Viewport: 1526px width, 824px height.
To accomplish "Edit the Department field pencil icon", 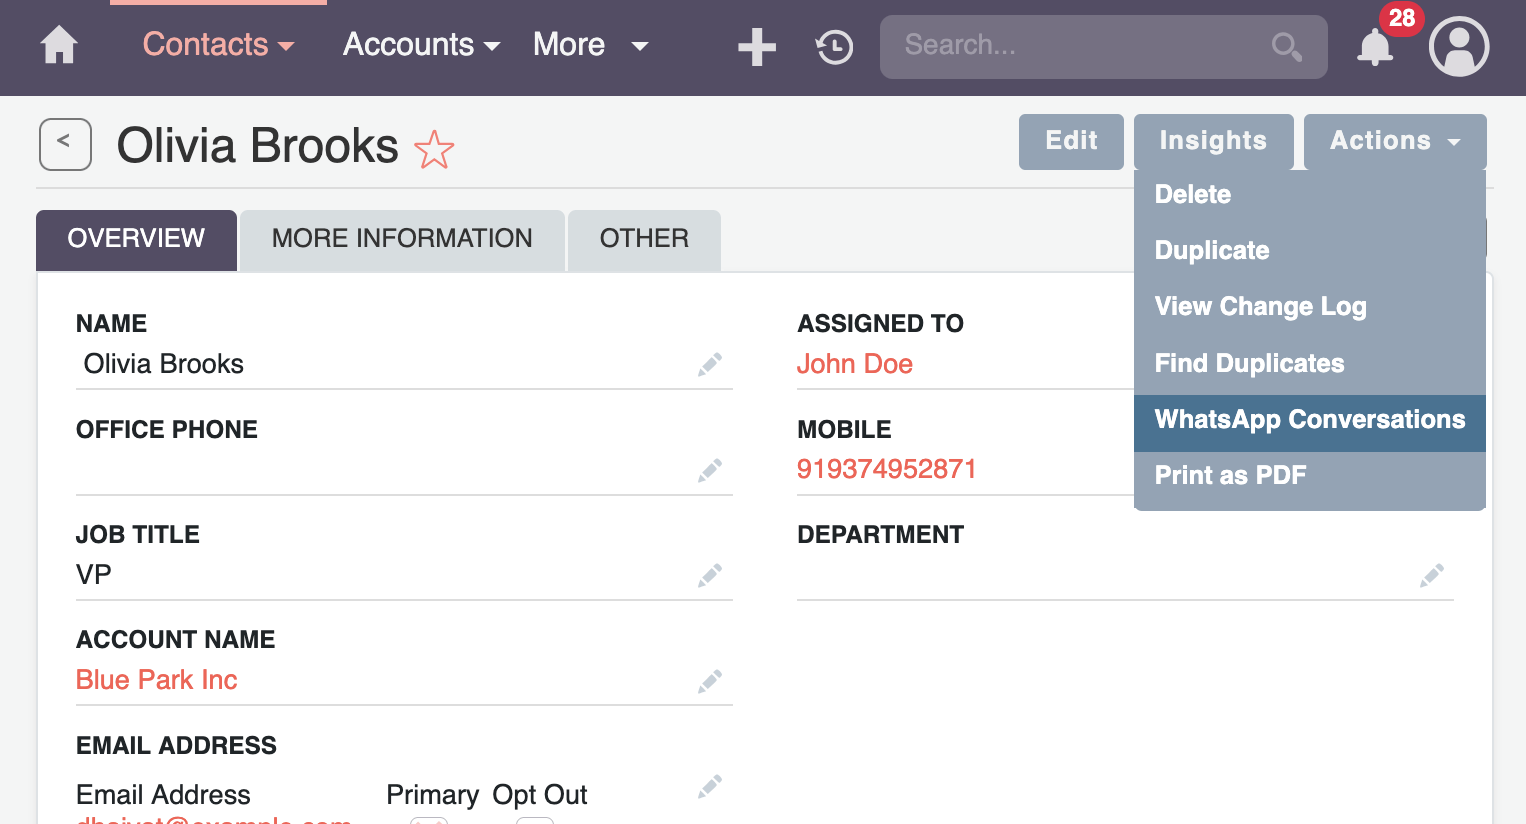I will pos(1432,575).
